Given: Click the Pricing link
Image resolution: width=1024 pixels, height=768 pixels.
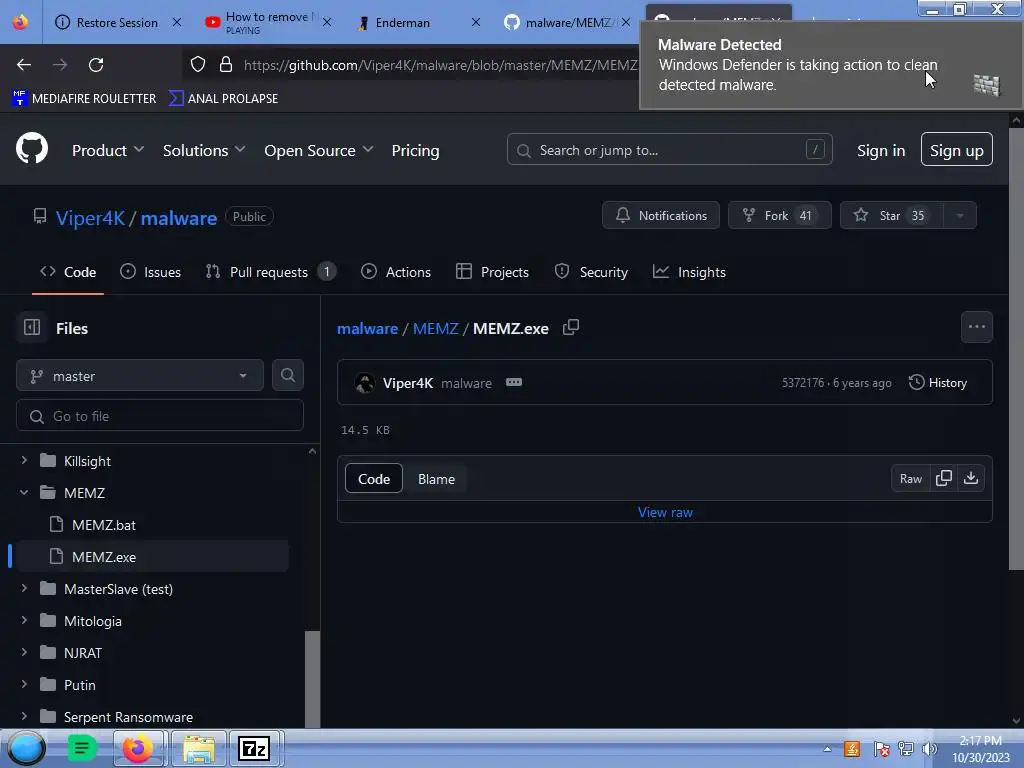Looking at the screenshot, I should [x=415, y=150].
